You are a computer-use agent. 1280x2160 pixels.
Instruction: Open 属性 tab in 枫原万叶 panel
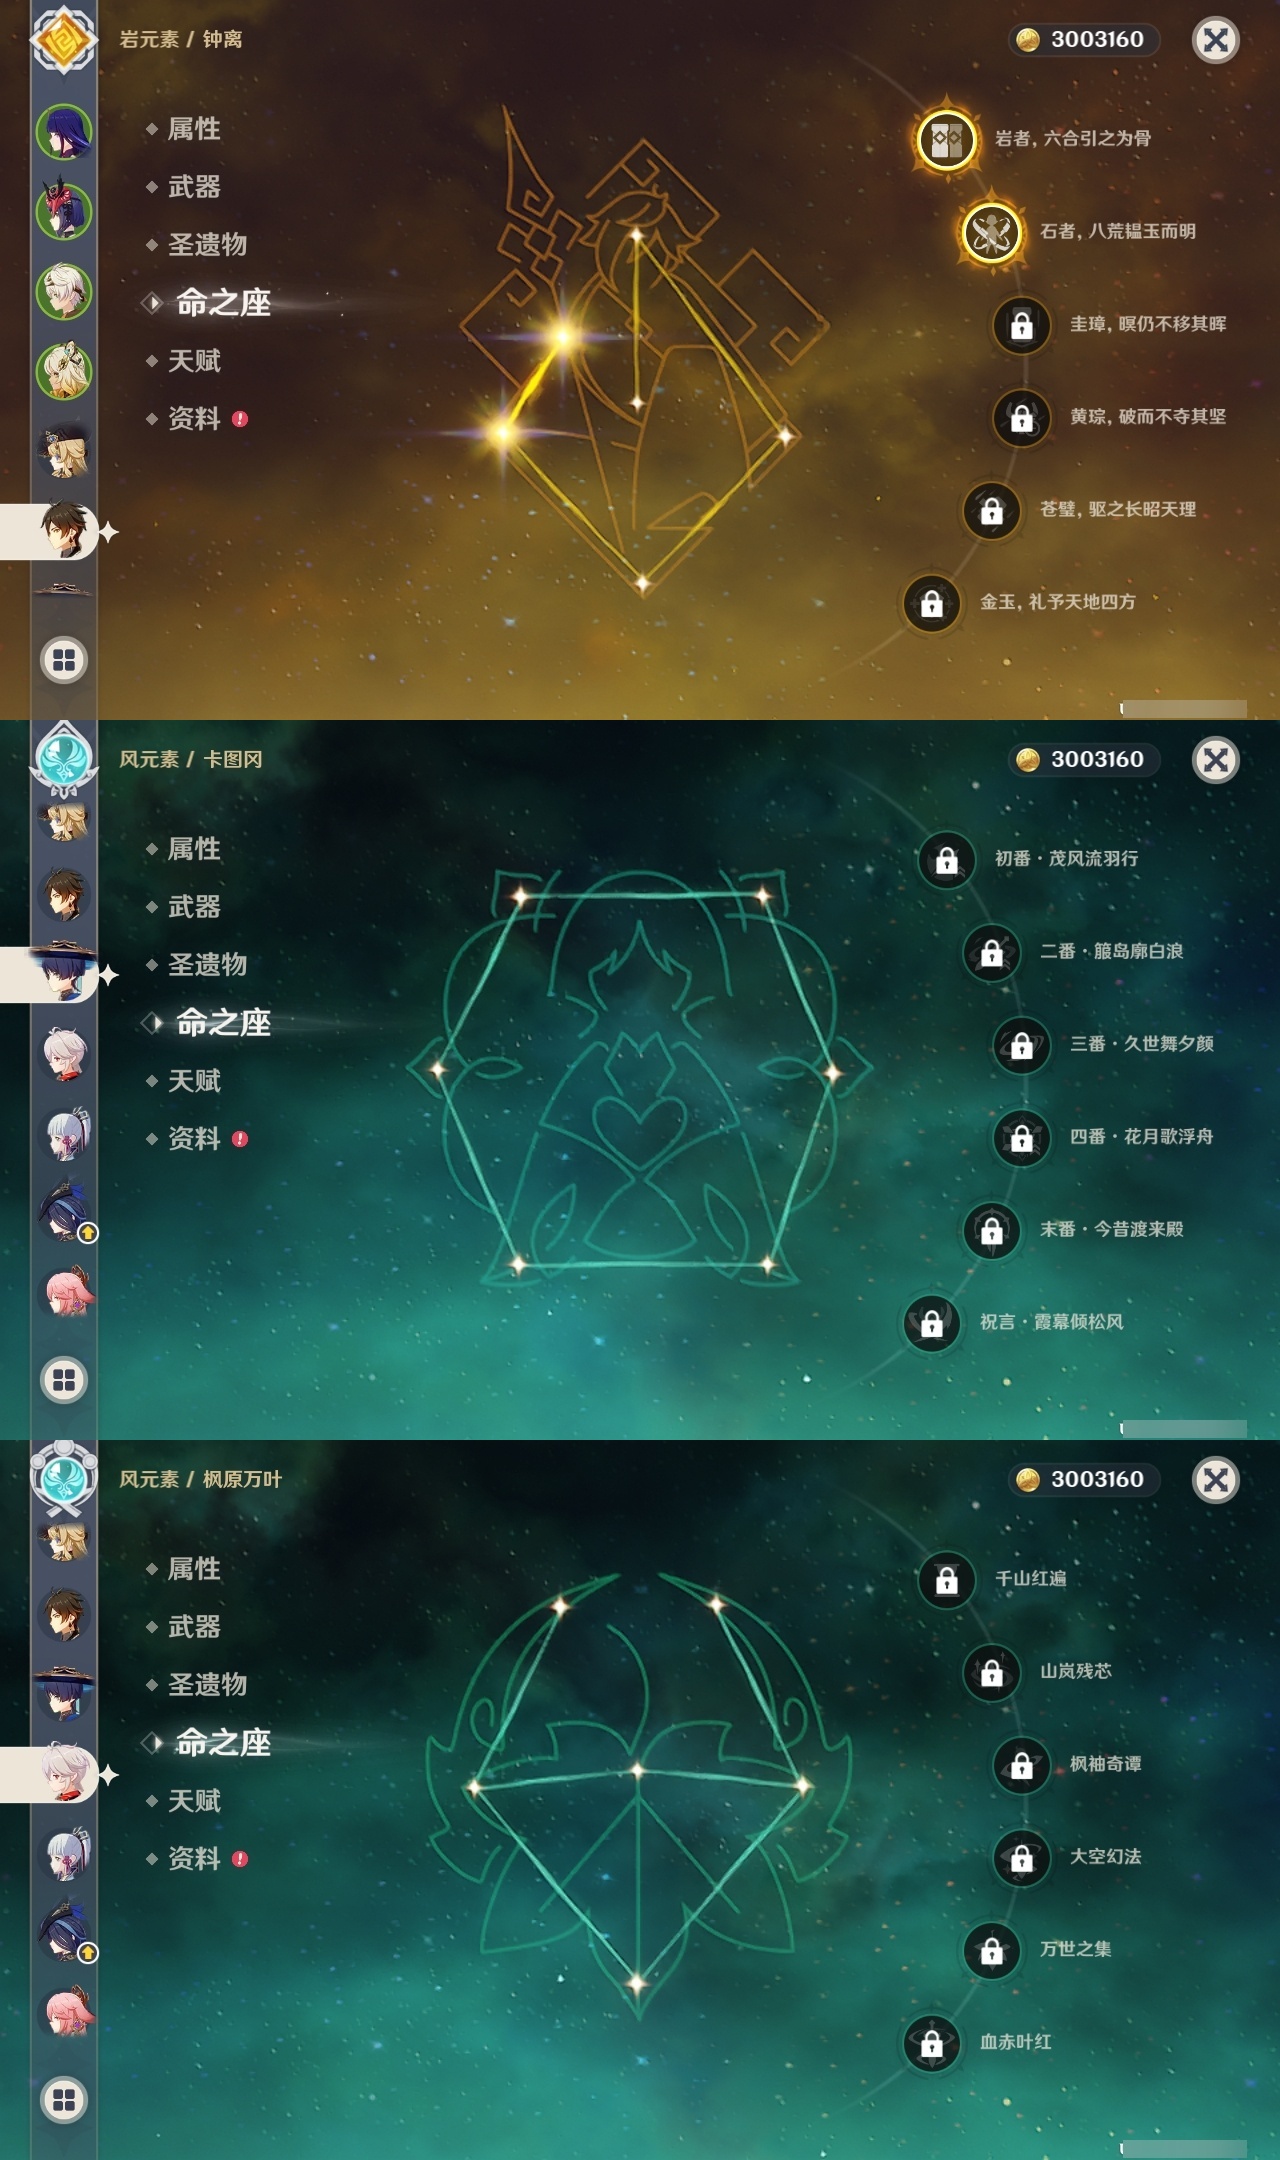[194, 1569]
